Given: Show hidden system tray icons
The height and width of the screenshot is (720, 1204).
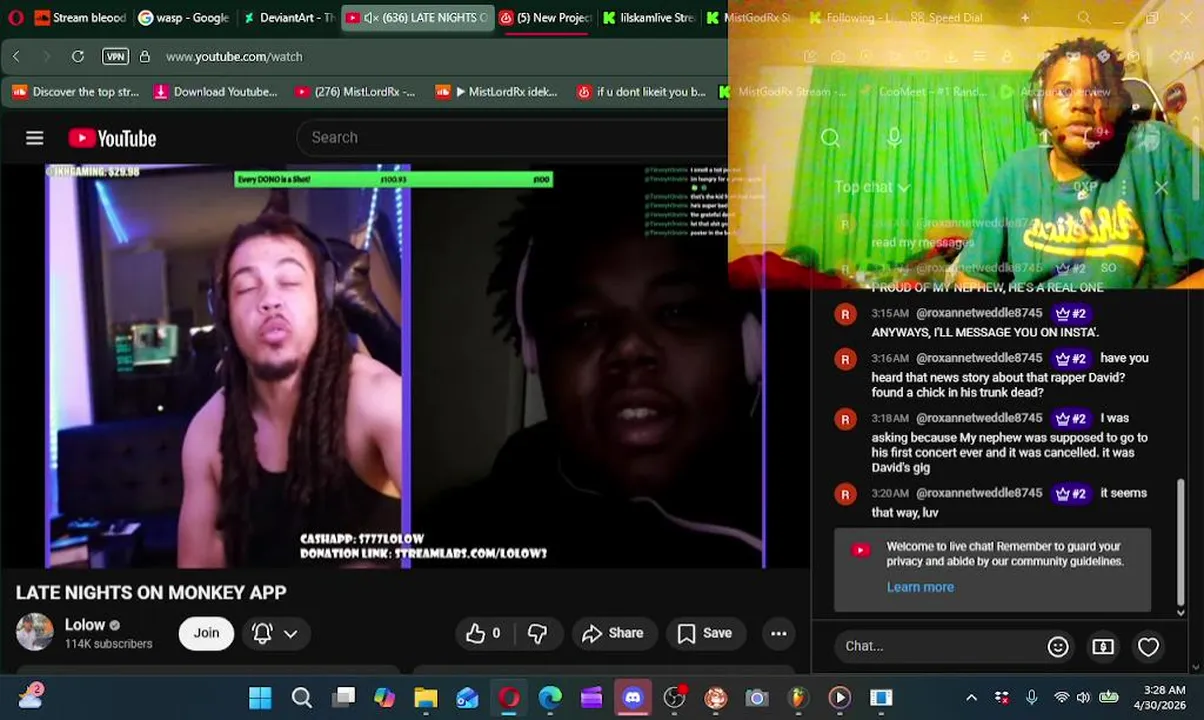Looking at the screenshot, I should click(971, 698).
